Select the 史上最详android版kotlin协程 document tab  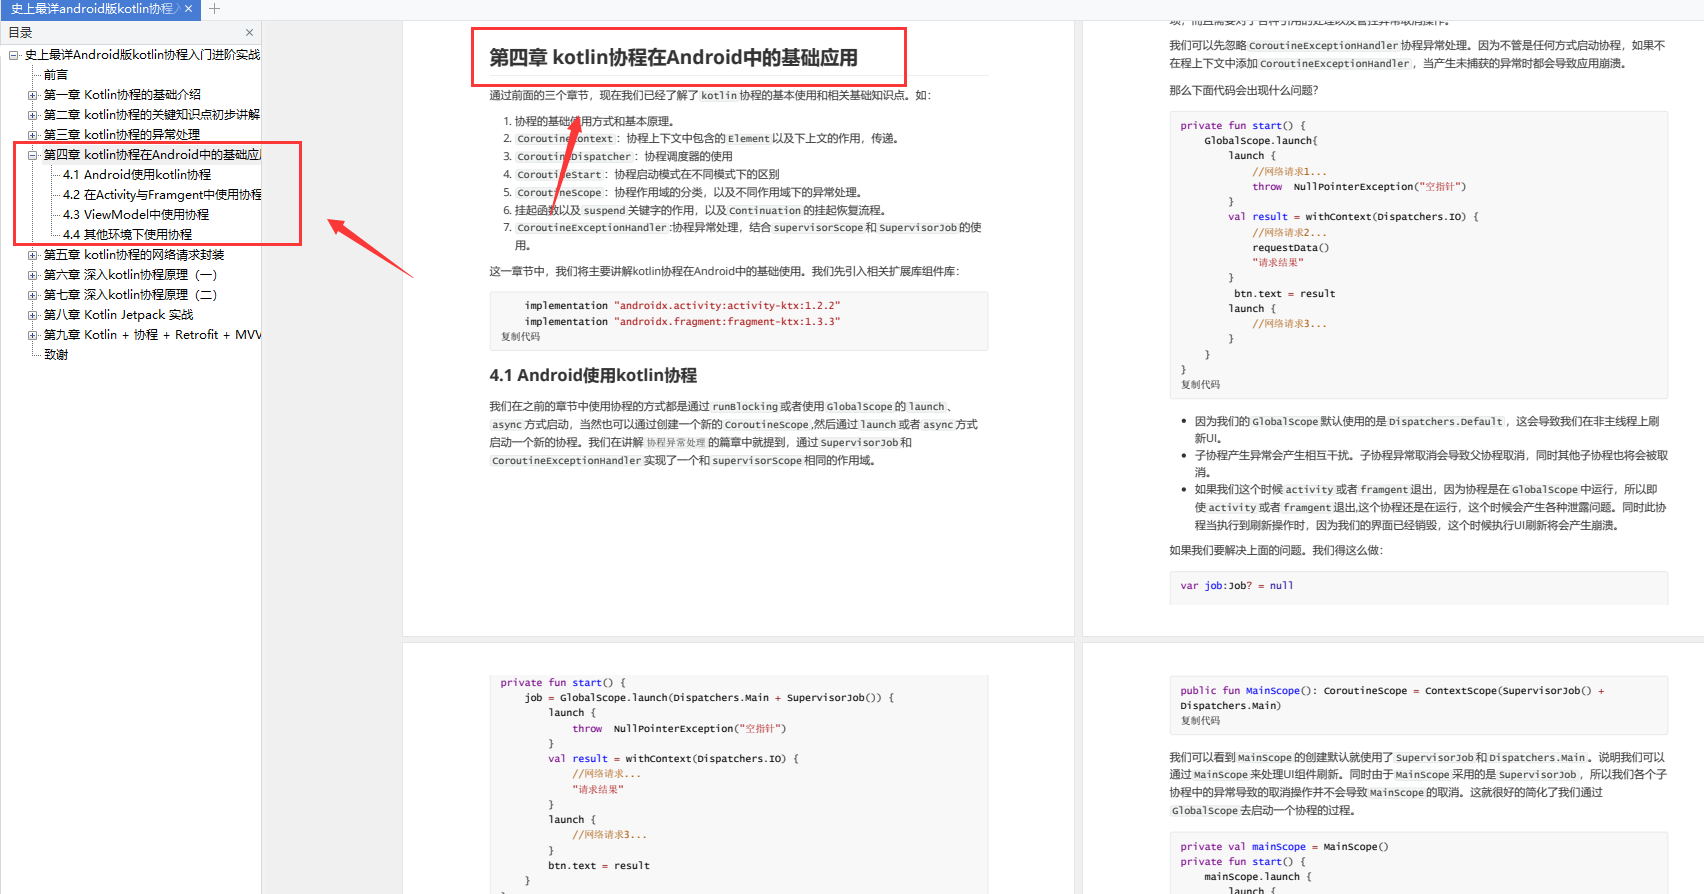95,8
